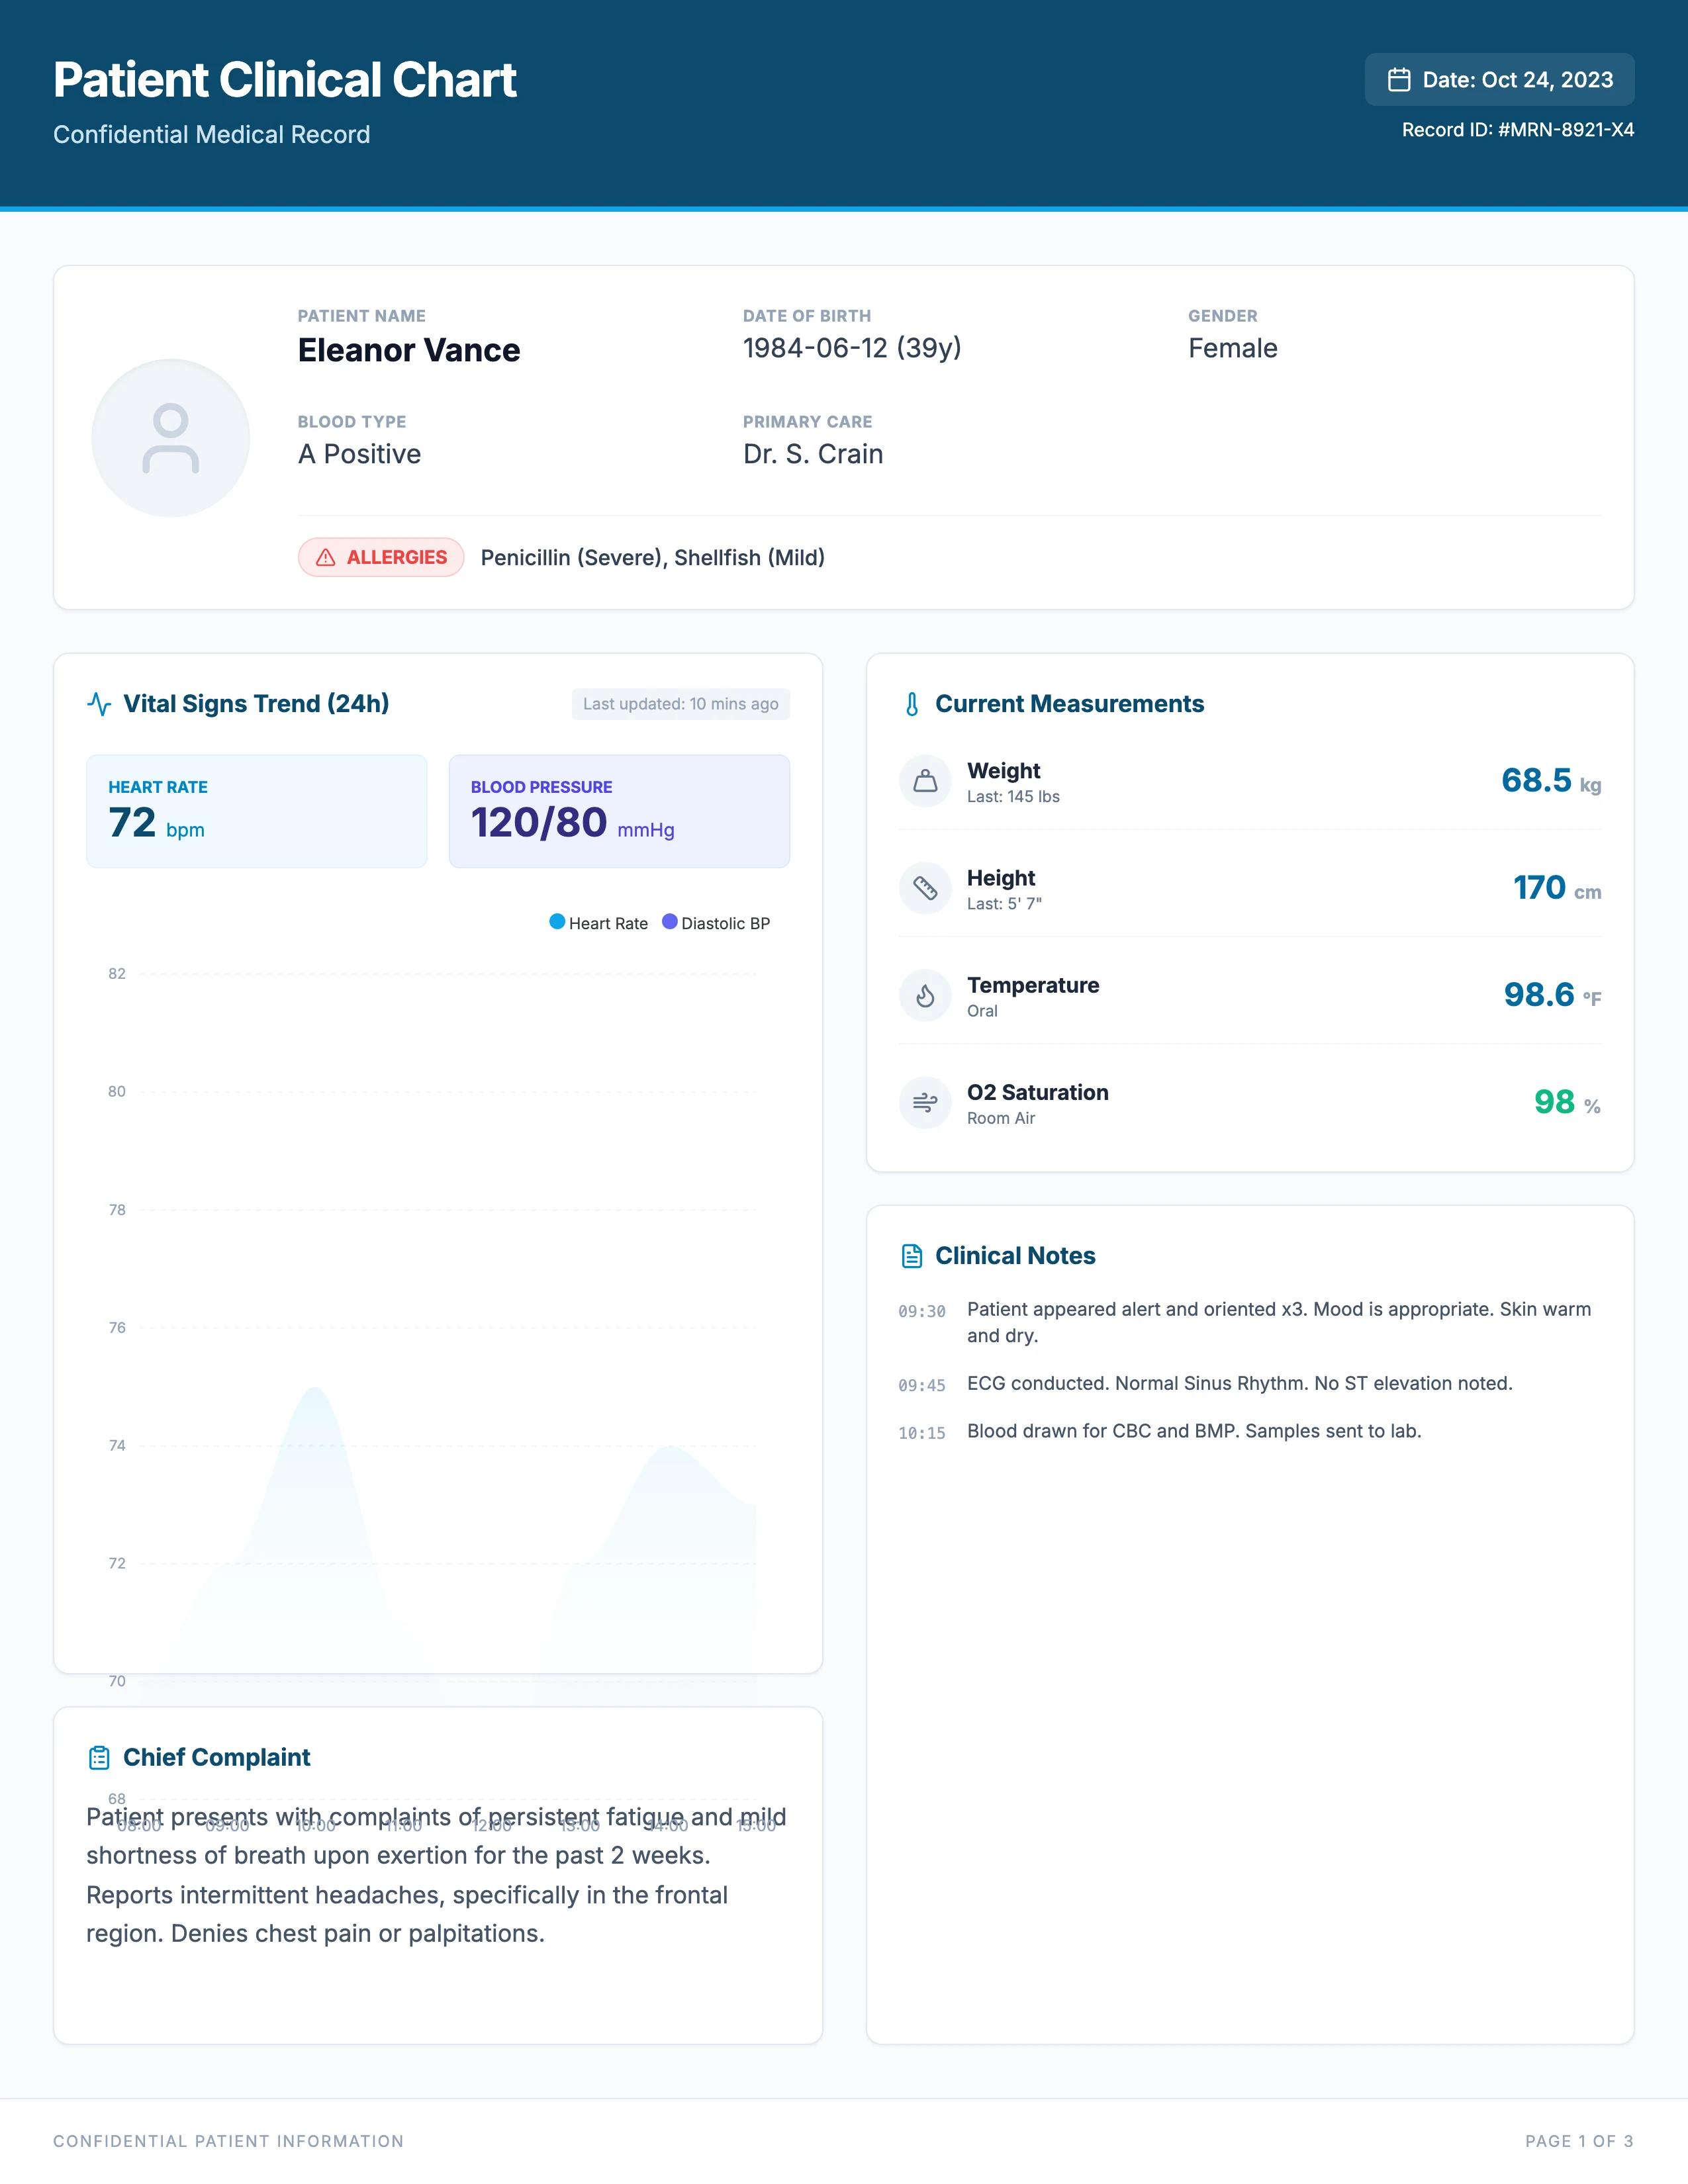Click the Vital Signs Trend (24h) heading
The height and width of the screenshot is (2184, 1688).
tap(256, 704)
